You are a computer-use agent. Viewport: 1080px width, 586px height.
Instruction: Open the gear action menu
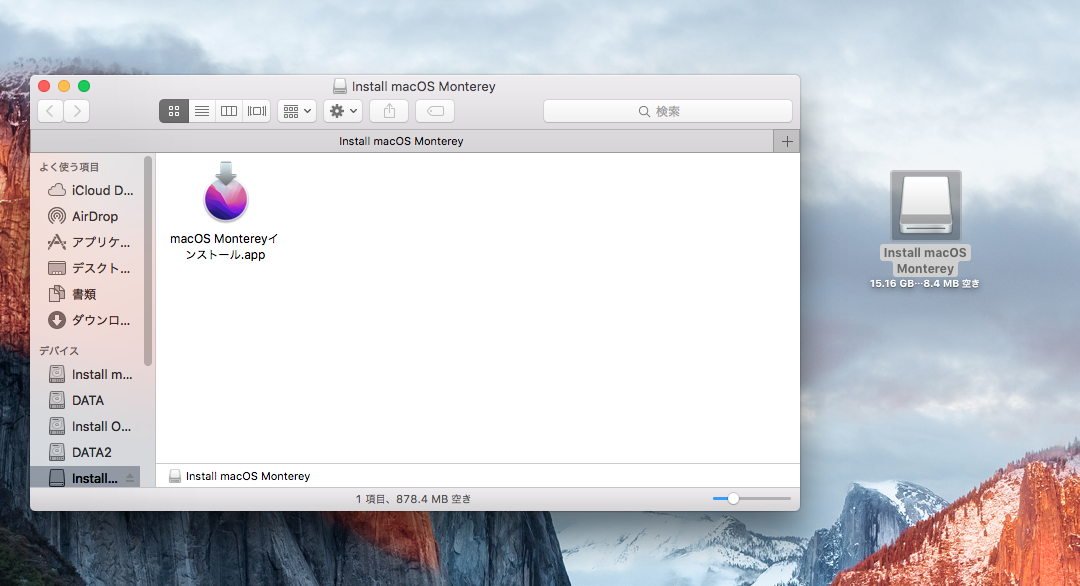tap(343, 111)
